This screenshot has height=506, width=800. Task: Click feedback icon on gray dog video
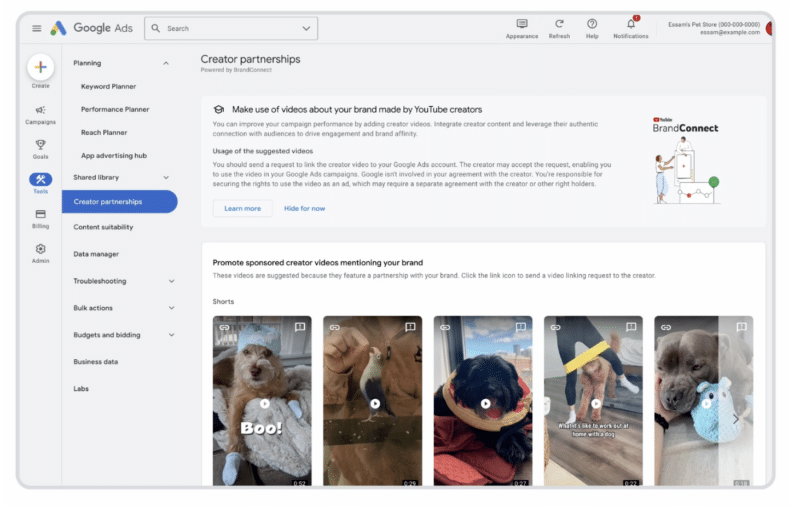(x=741, y=327)
